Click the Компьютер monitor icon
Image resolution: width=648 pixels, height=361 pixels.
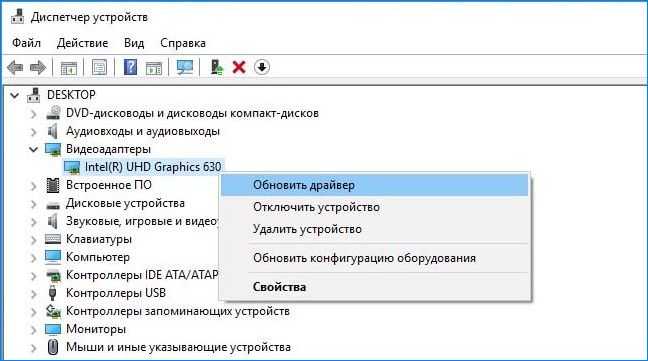pyautogui.click(x=53, y=257)
